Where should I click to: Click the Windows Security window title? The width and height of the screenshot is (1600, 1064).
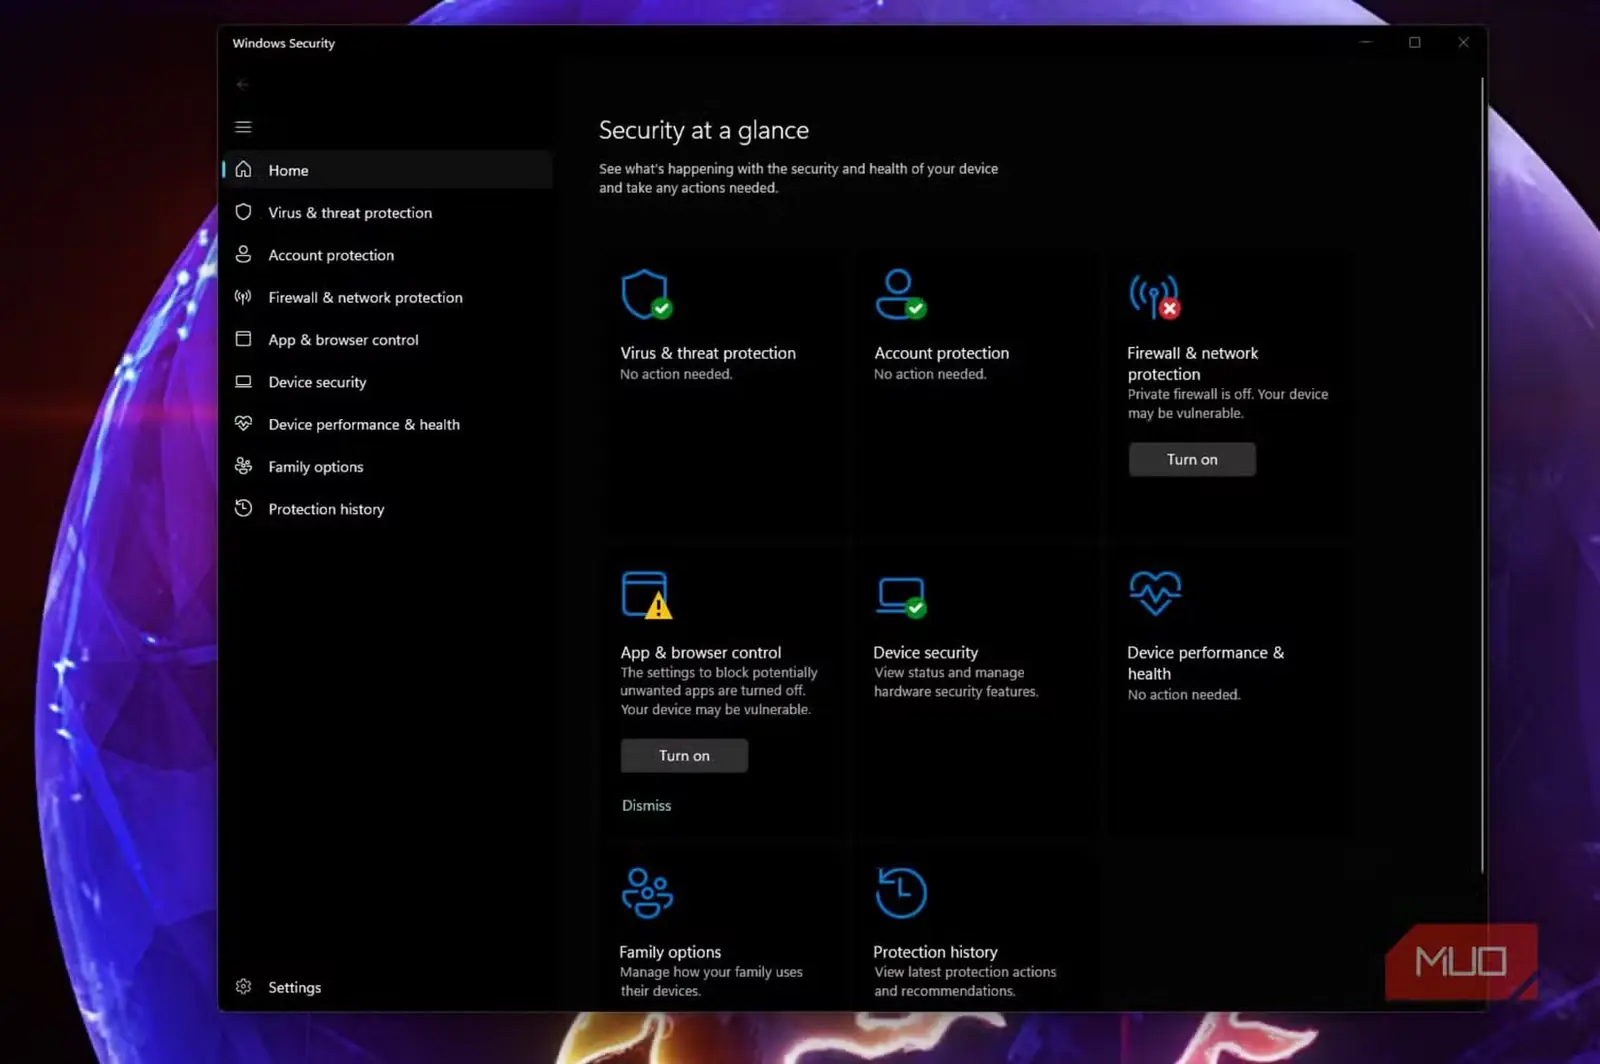(283, 43)
